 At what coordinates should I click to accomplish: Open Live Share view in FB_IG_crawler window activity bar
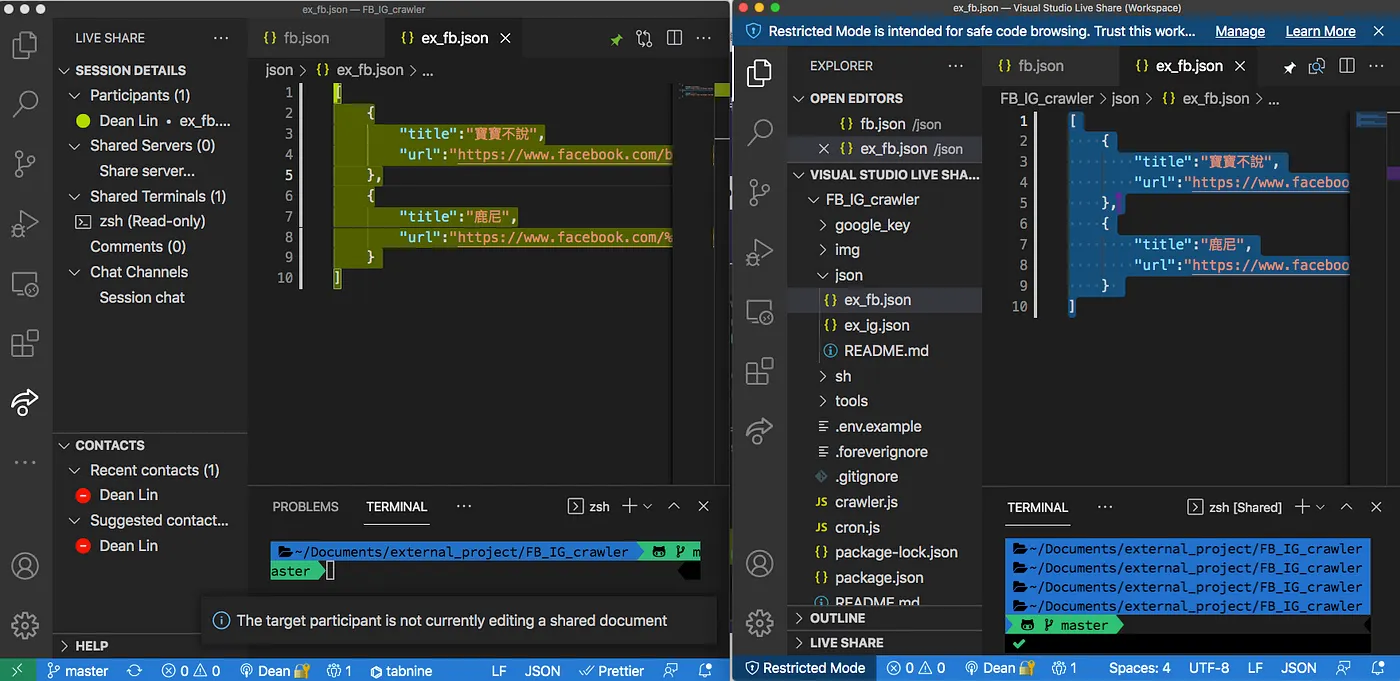[x=25, y=402]
